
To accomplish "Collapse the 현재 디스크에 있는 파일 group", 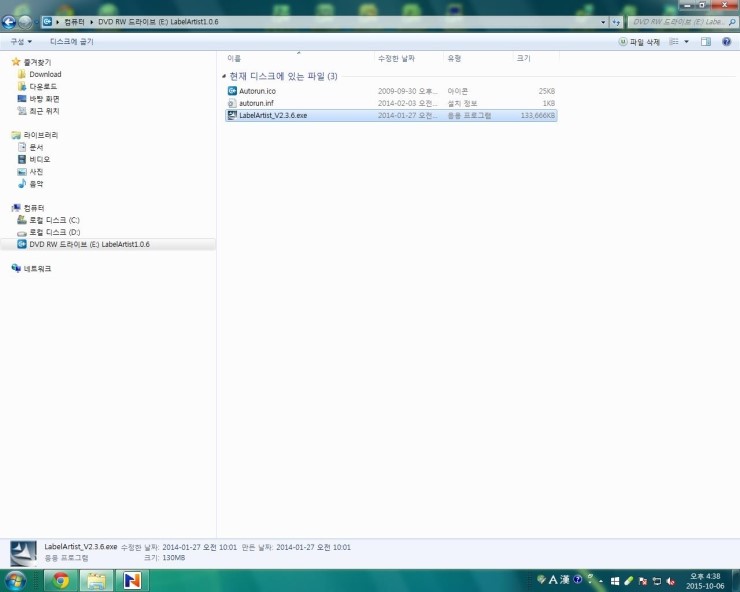I will [x=222, y=76].
